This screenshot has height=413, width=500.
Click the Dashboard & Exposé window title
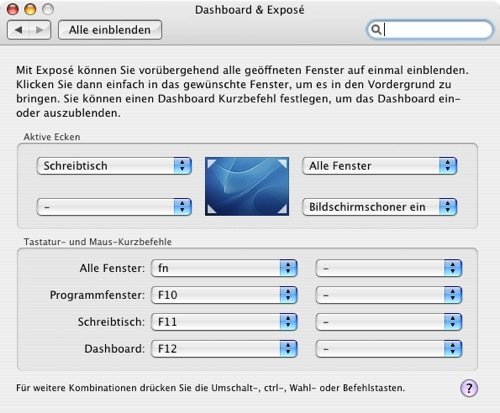click(x=250, y=10)
